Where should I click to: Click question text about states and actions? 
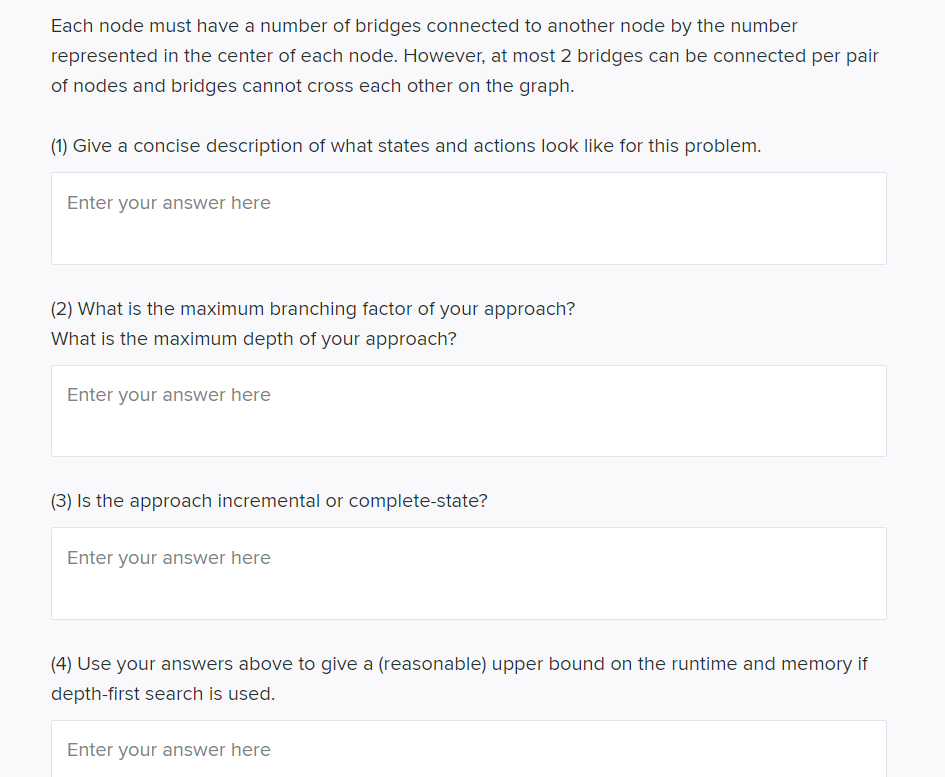click(406, 146)
